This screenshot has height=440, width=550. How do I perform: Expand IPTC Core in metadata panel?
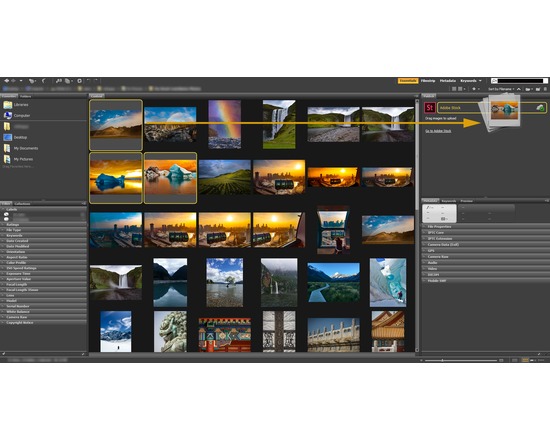tap(485, 233)
